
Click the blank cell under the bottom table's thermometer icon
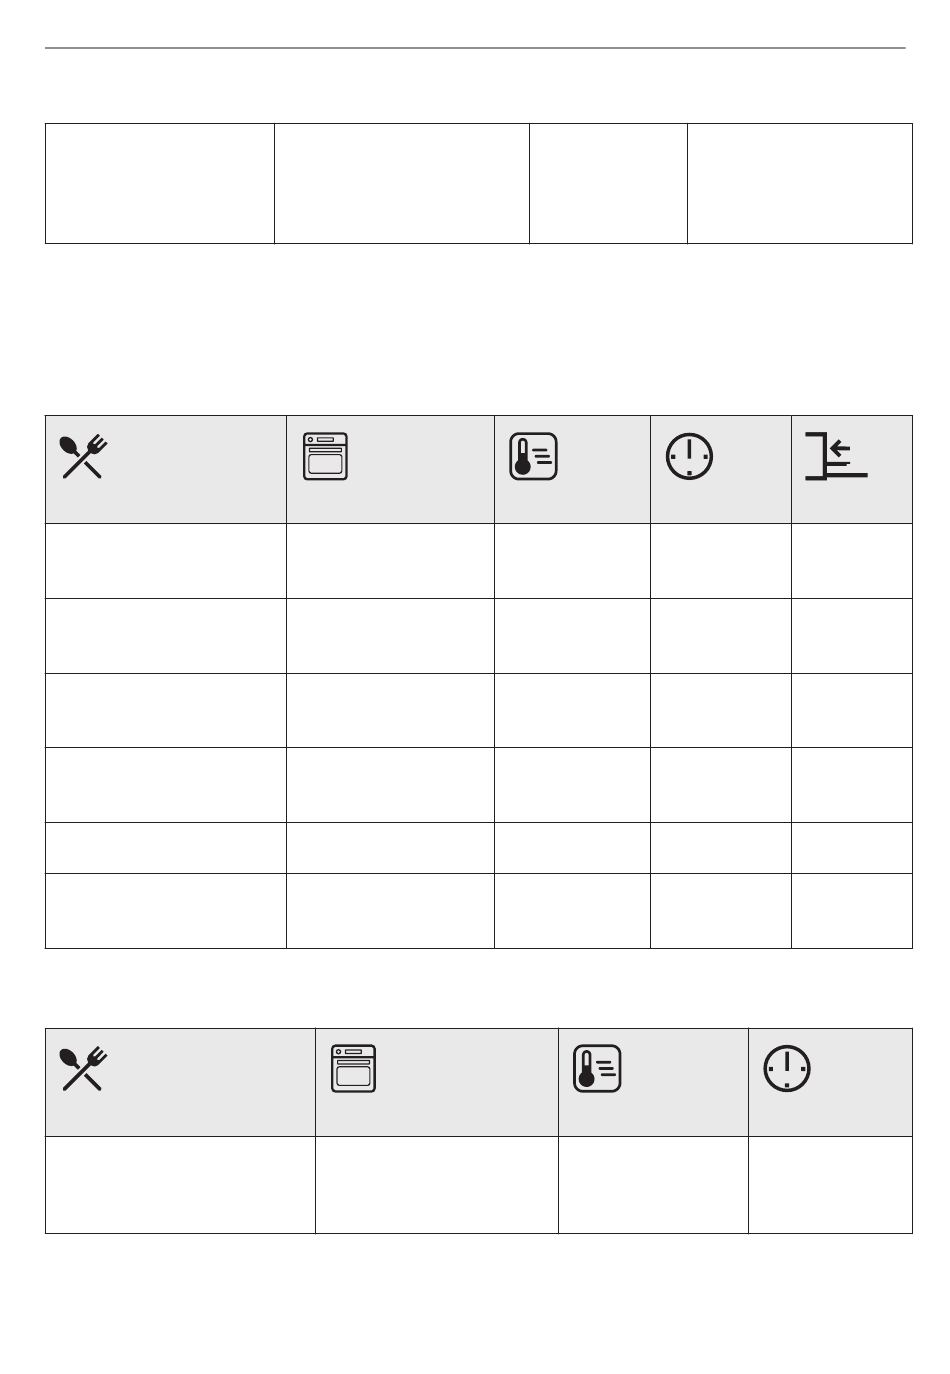[x=653, y=1185]
